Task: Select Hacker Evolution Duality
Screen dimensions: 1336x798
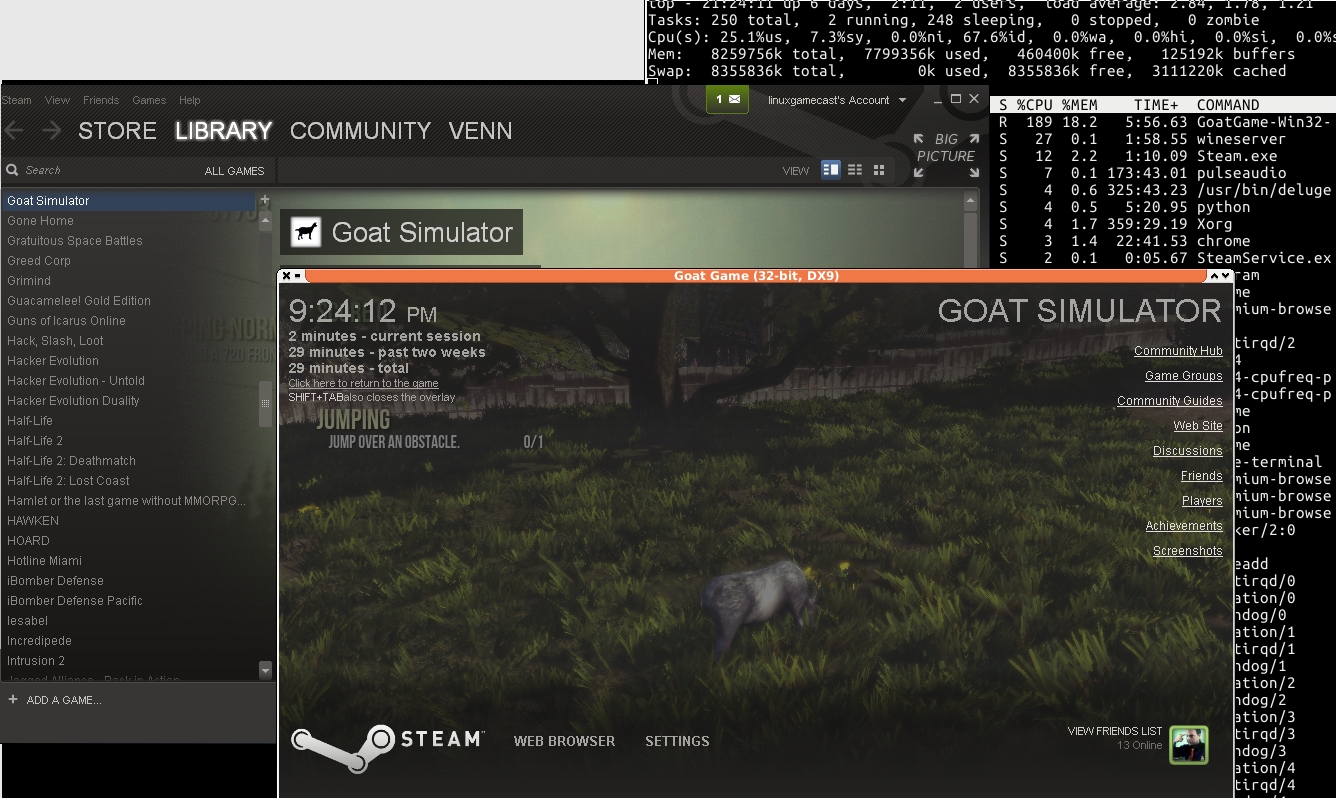Action: tap(129, 401)
